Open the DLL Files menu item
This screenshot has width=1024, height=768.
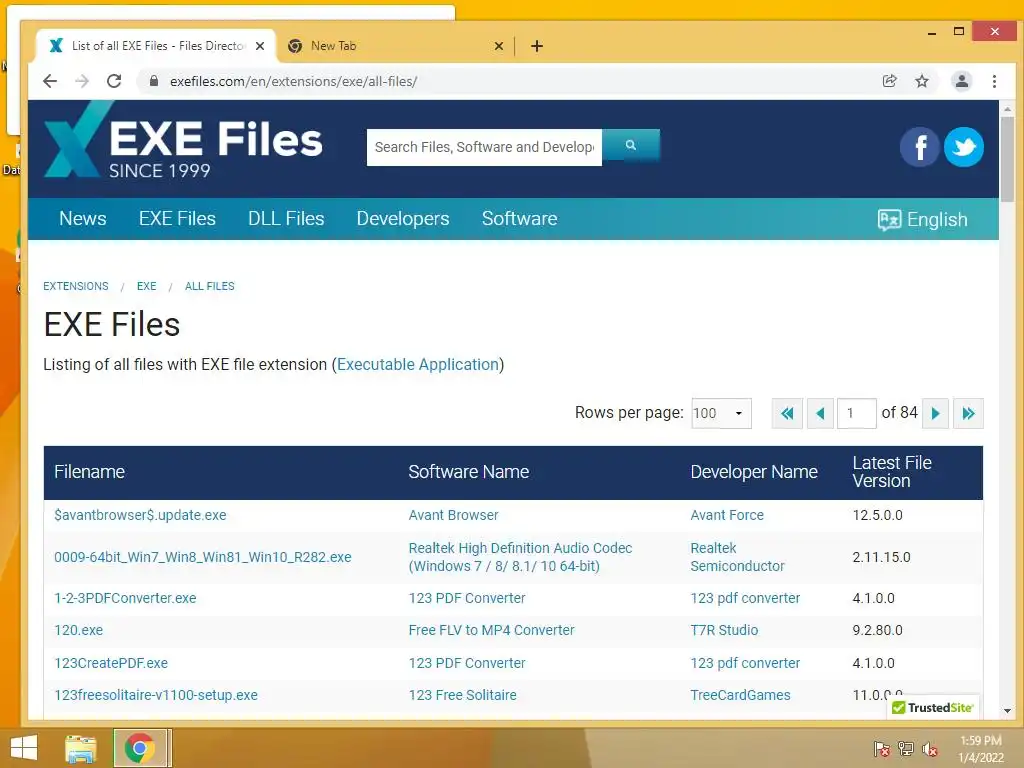[x=286, y=218]
